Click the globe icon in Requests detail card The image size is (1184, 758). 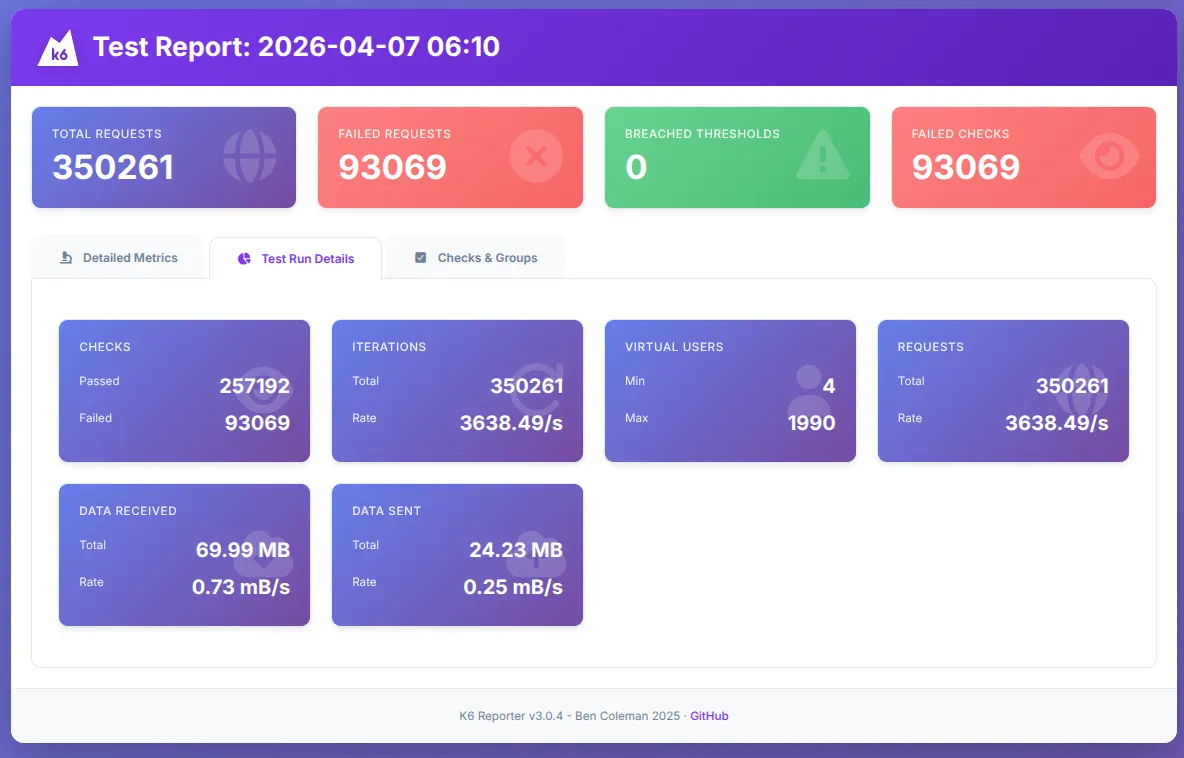[x=1081, y=391]
